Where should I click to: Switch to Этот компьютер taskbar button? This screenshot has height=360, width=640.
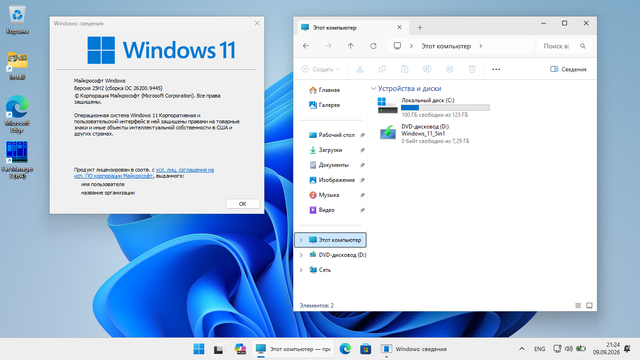tap(293, 349)
